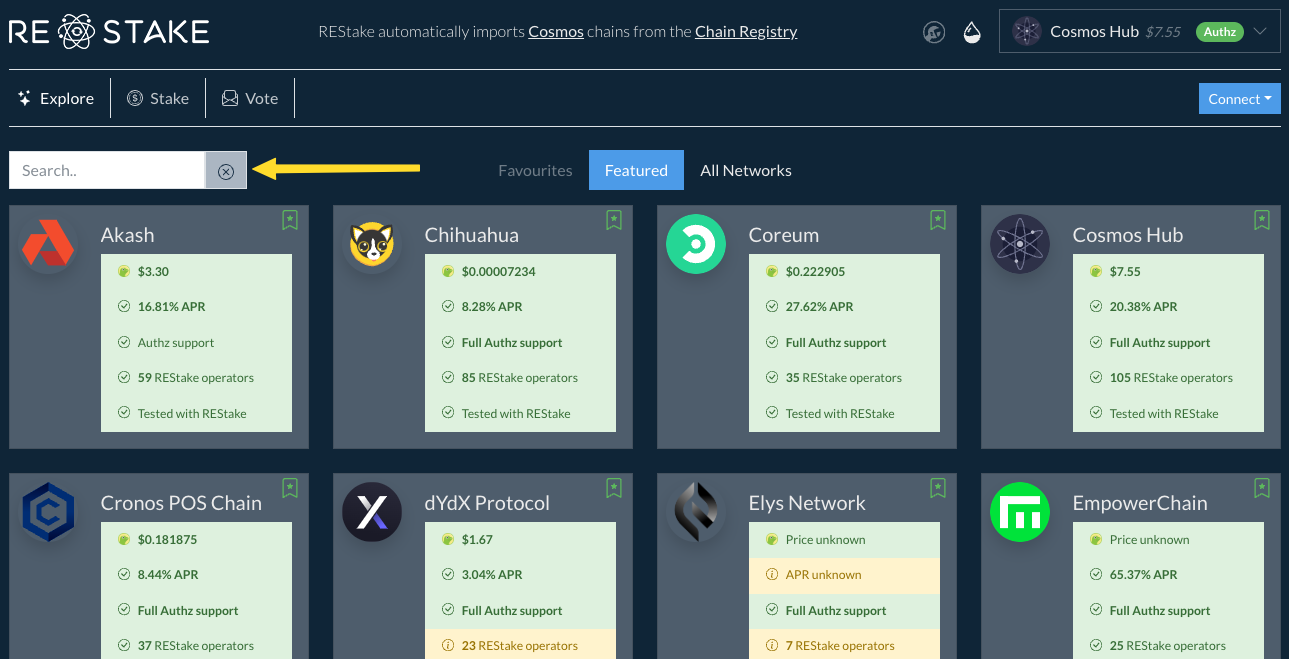Switch to the Vote tab
Image resolution: width=1289 pixels, height=659 pixels.
pyautogui.click(x=250, y=98)
